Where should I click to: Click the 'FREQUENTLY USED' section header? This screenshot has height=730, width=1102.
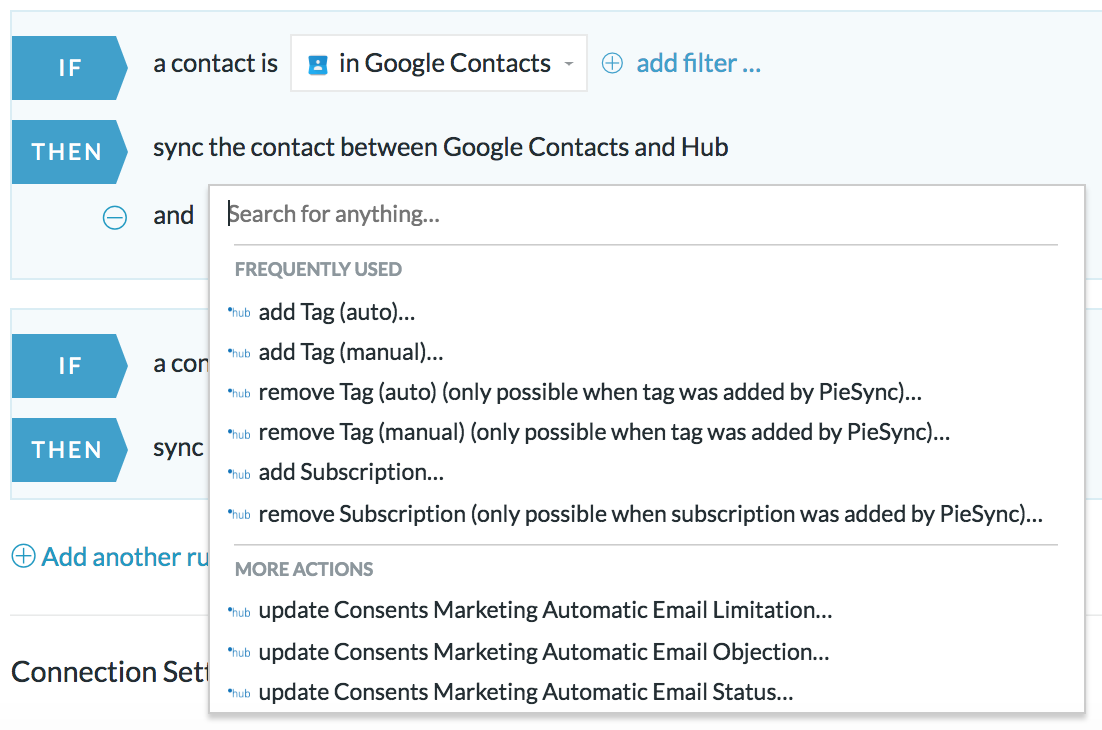318,269
